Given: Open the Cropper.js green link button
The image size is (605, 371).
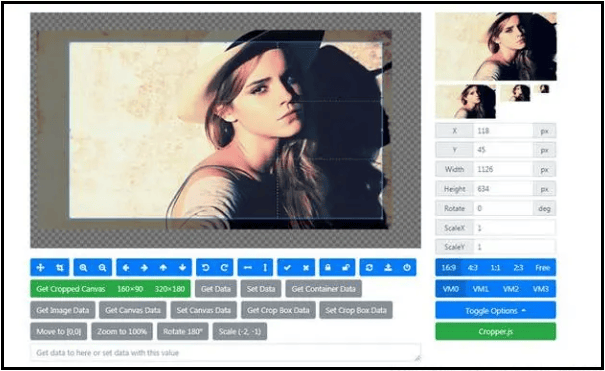Looking at the screenshot, I should [x=495, y=332].
